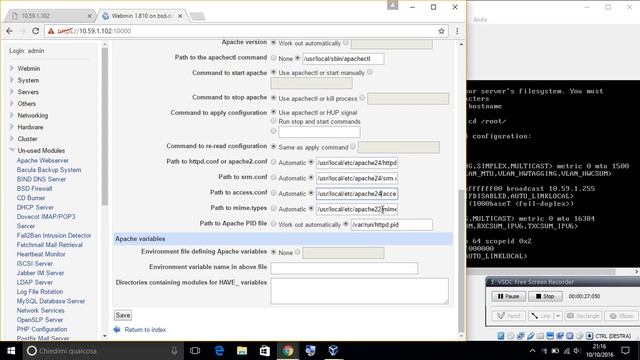The width and height of the screenshot is (640, 360).
Task: Open the MySQL Database Server module
Action: [x=51, y=301]
